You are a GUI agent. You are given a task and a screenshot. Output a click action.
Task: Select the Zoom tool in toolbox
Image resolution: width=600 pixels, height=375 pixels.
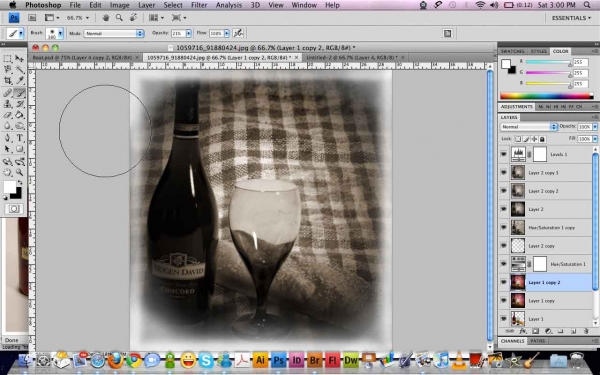pyautogui.click(x=20, y=173)
